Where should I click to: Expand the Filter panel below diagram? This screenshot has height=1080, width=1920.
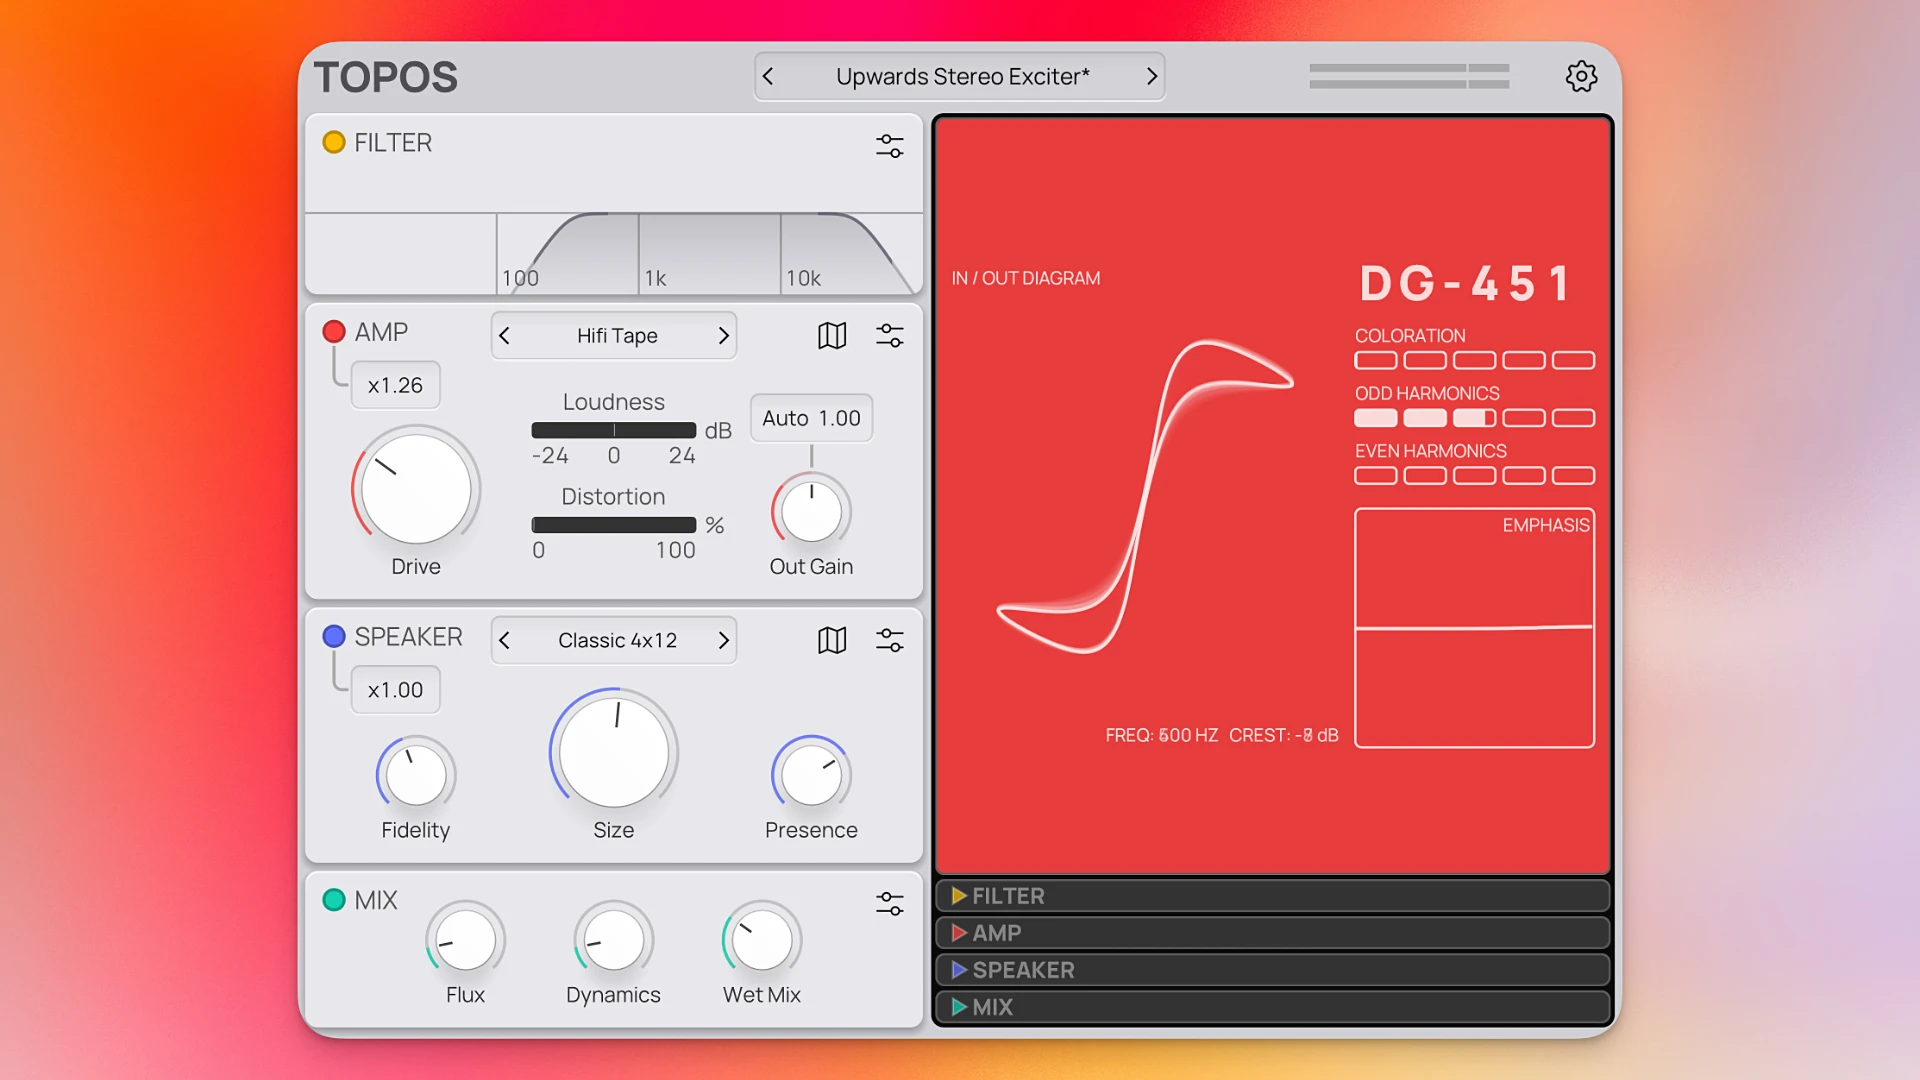pos(1272,896)
